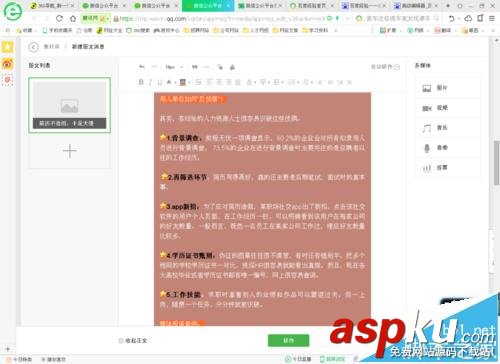Open the 学习资料 bookmark folder
The height and width of the screenshot is (364, 500).
pyautogui.click(x=315, y=30)
